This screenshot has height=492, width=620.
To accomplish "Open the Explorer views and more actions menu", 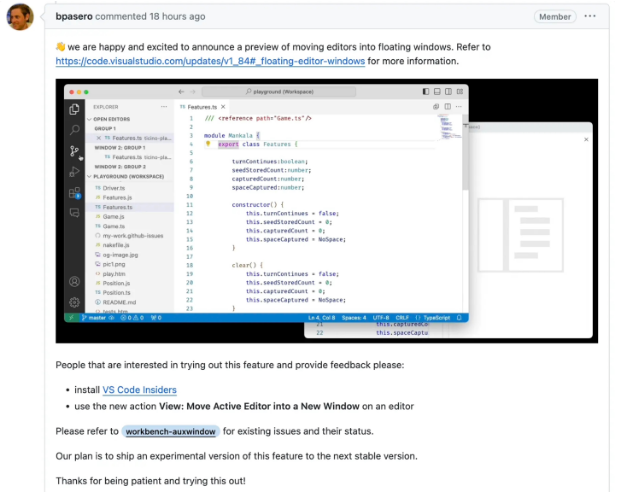I will (164, 107).
